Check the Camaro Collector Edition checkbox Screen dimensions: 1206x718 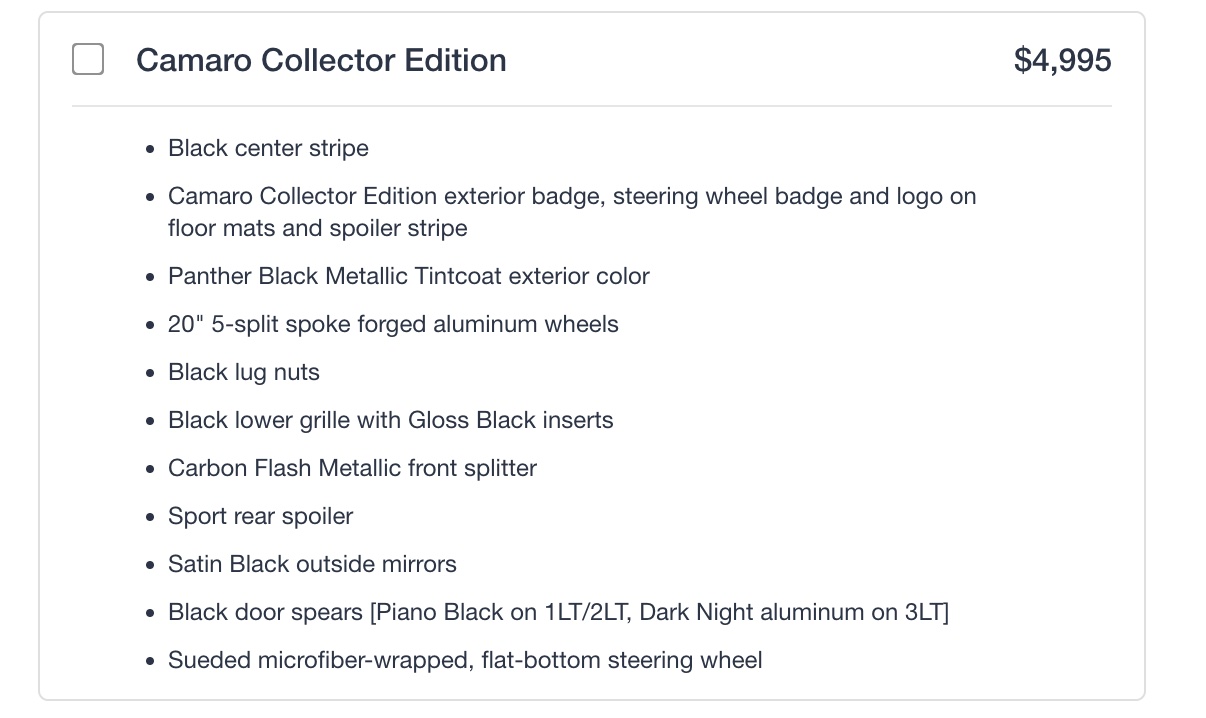tap(88, 60)
